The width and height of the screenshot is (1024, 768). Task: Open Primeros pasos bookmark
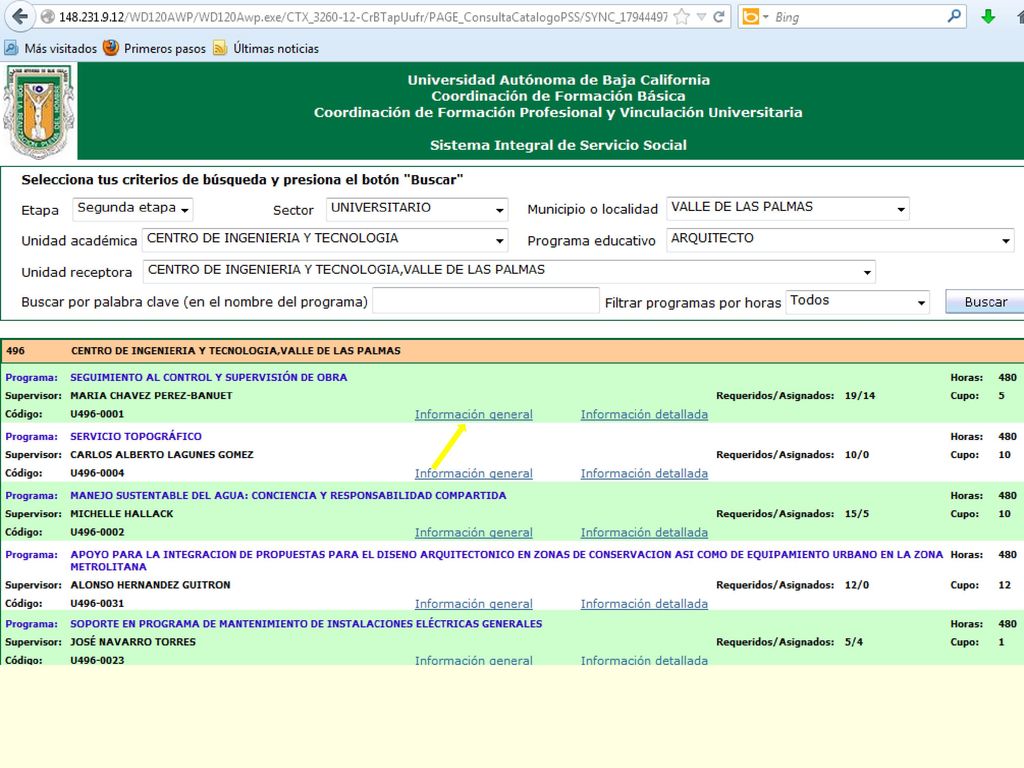[155, 48]
